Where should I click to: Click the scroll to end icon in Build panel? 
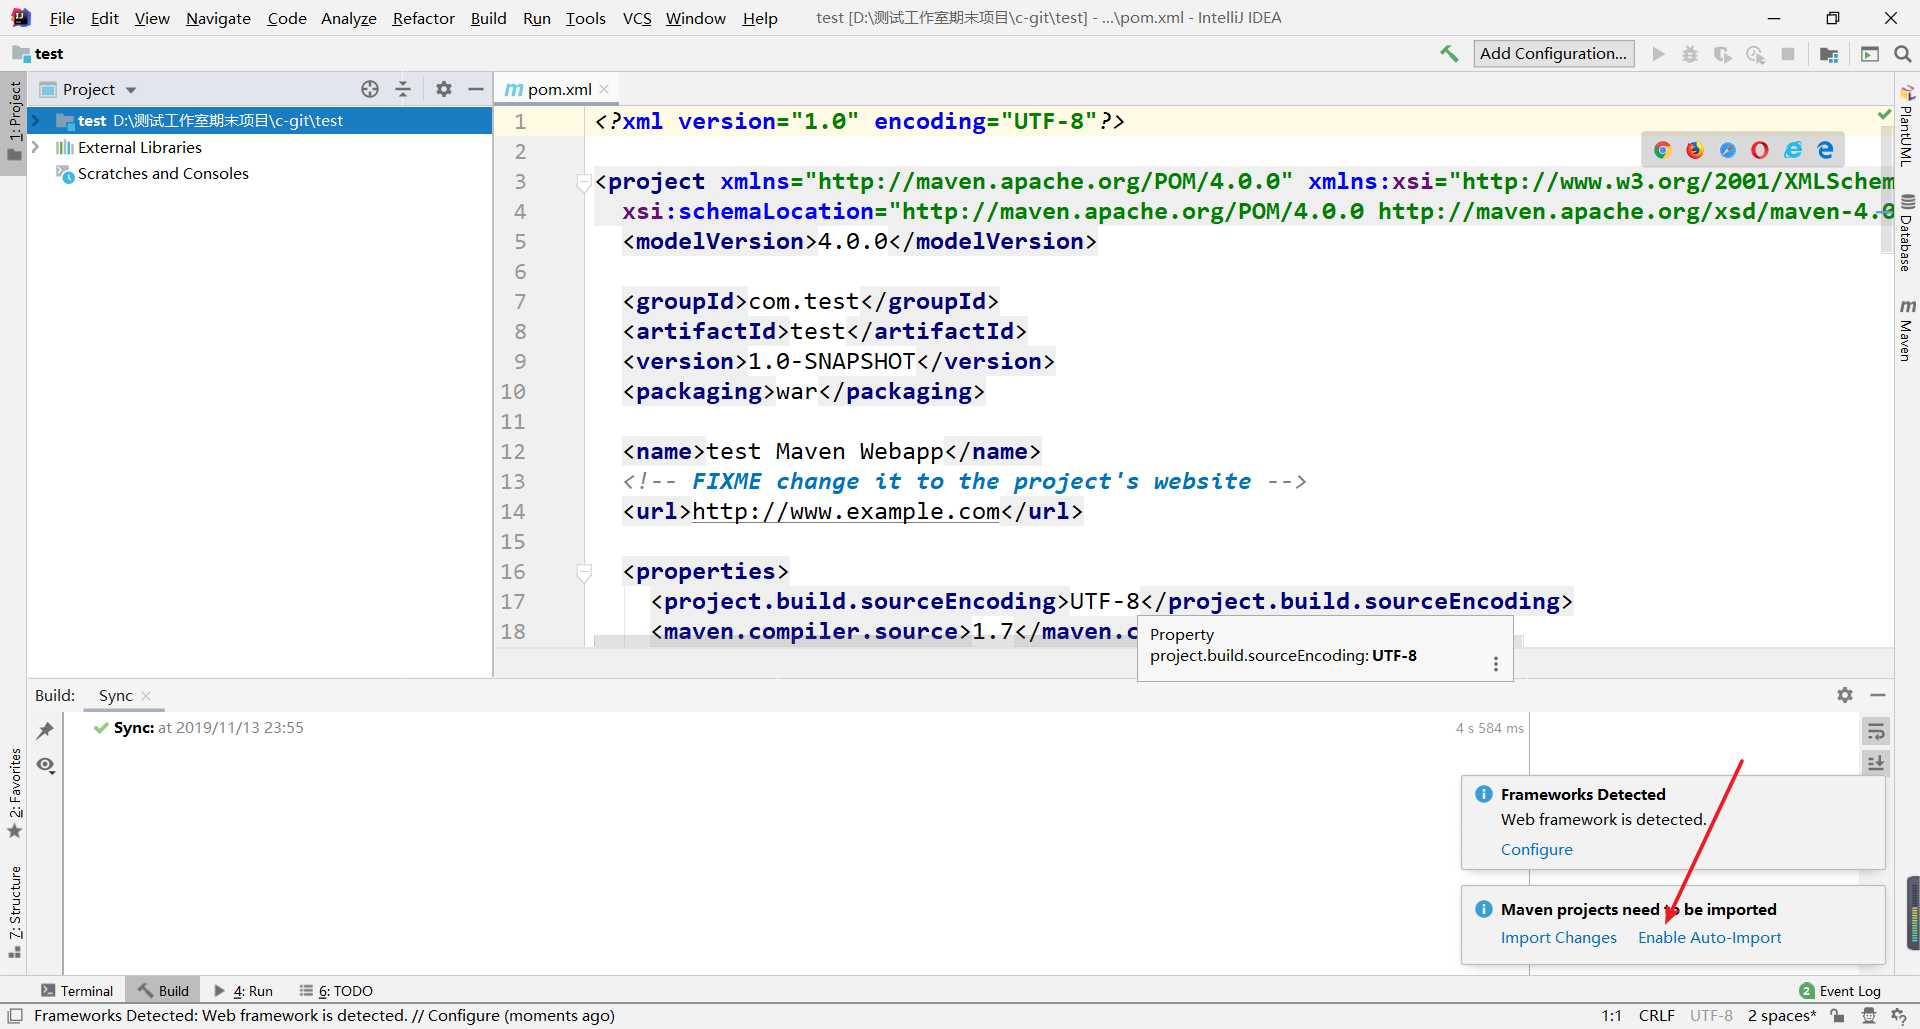pyautogui.click(x=1876, y=763)
